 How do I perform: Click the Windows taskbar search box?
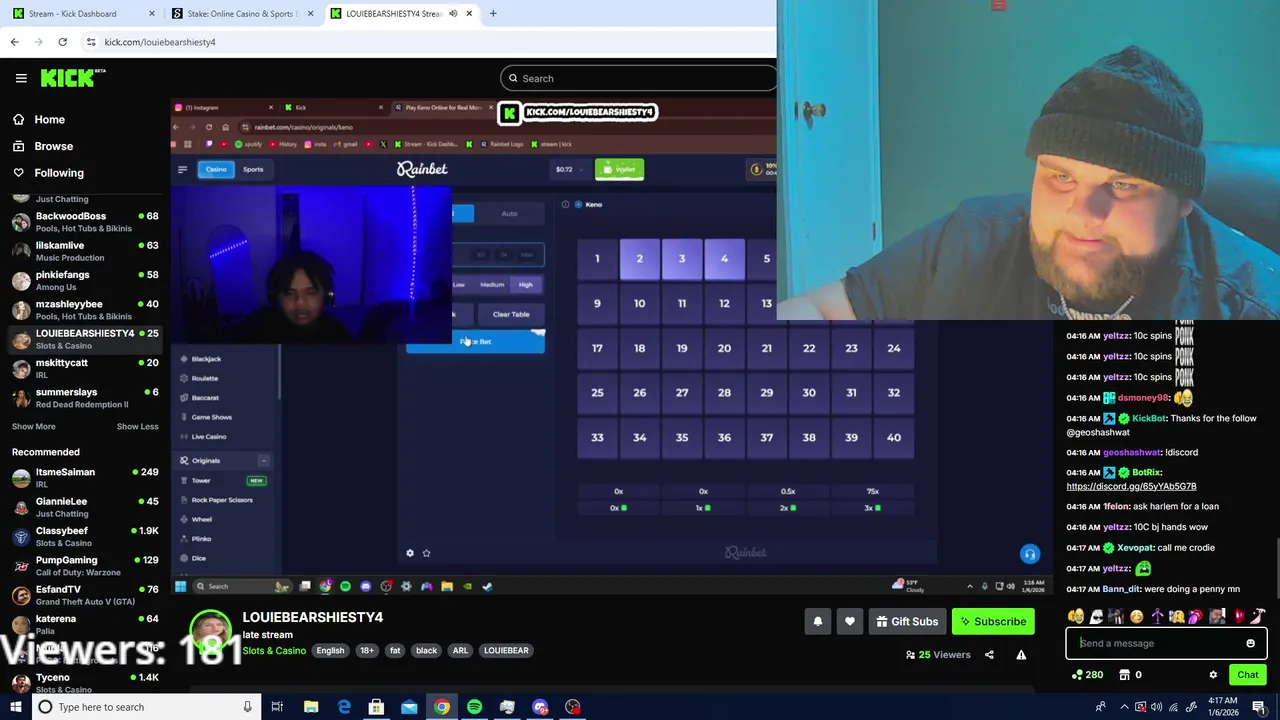pos(145,707)
